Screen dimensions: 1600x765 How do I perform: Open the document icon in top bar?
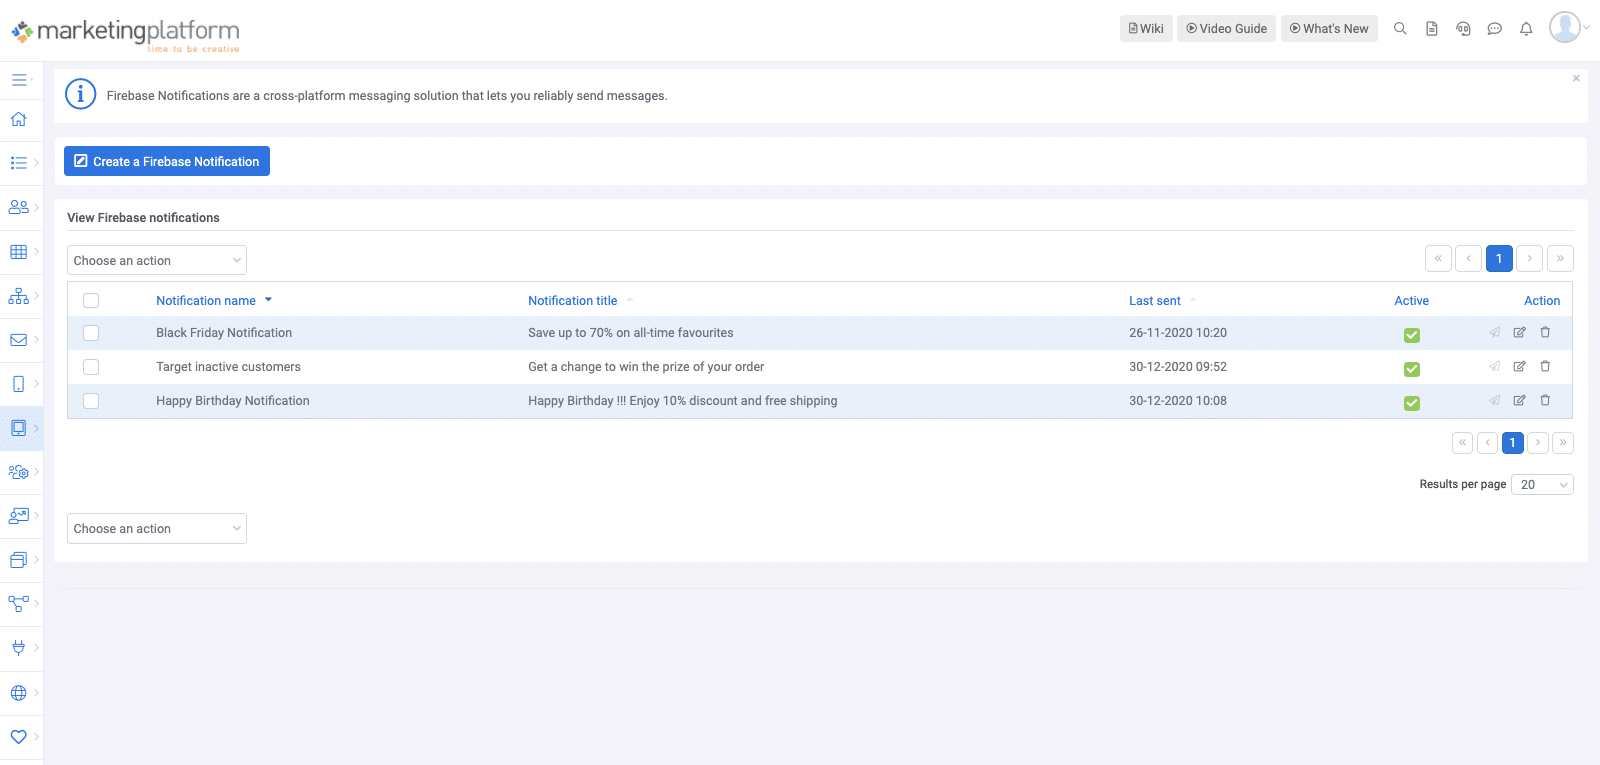[x=1432, y=29]
